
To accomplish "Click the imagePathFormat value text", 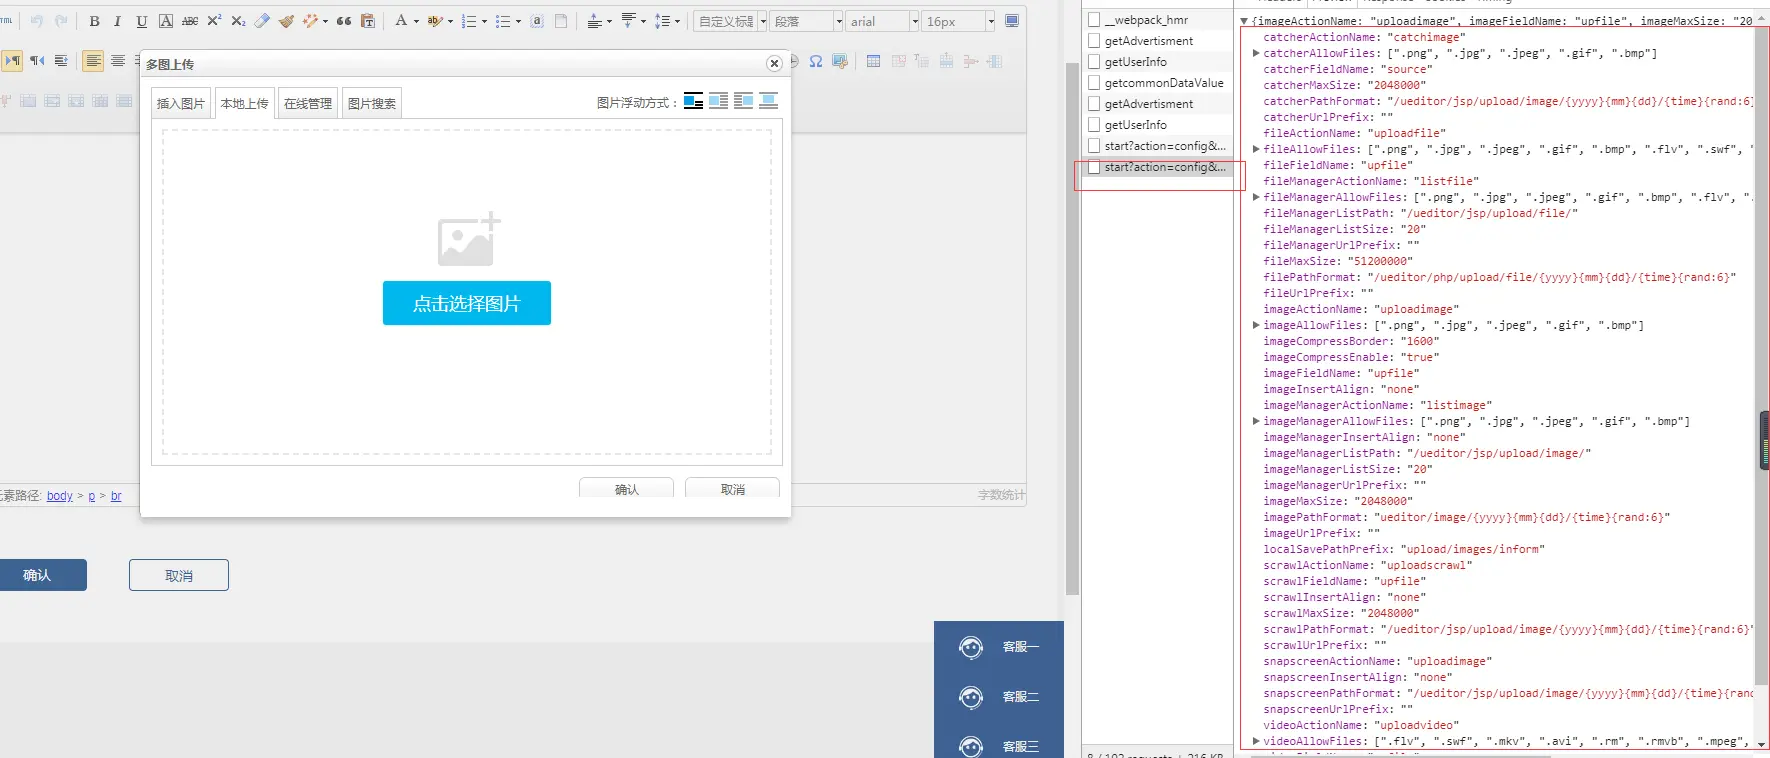I will pos(1523,517).
